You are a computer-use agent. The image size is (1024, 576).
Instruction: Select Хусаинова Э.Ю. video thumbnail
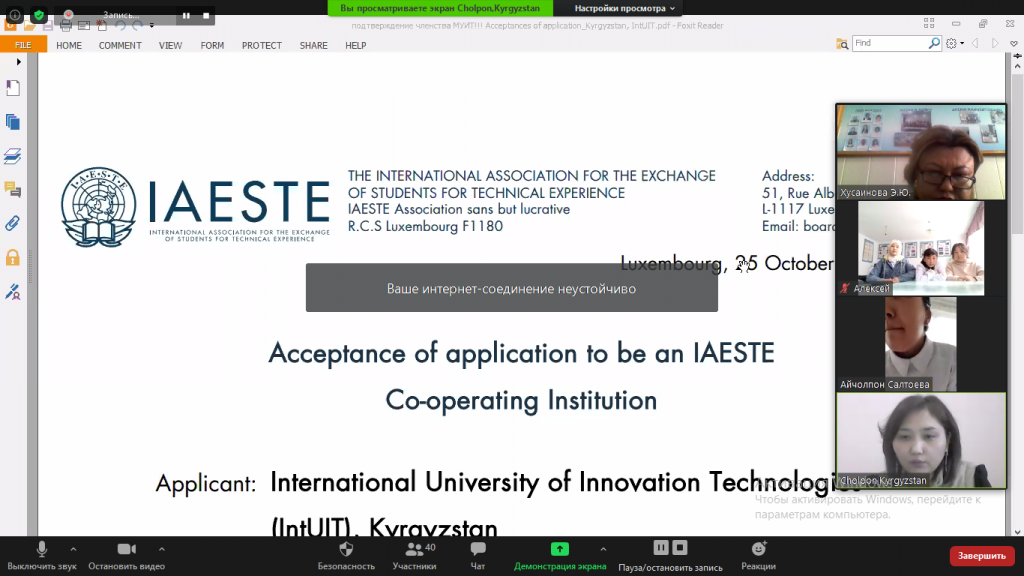(x=921, y=152)
